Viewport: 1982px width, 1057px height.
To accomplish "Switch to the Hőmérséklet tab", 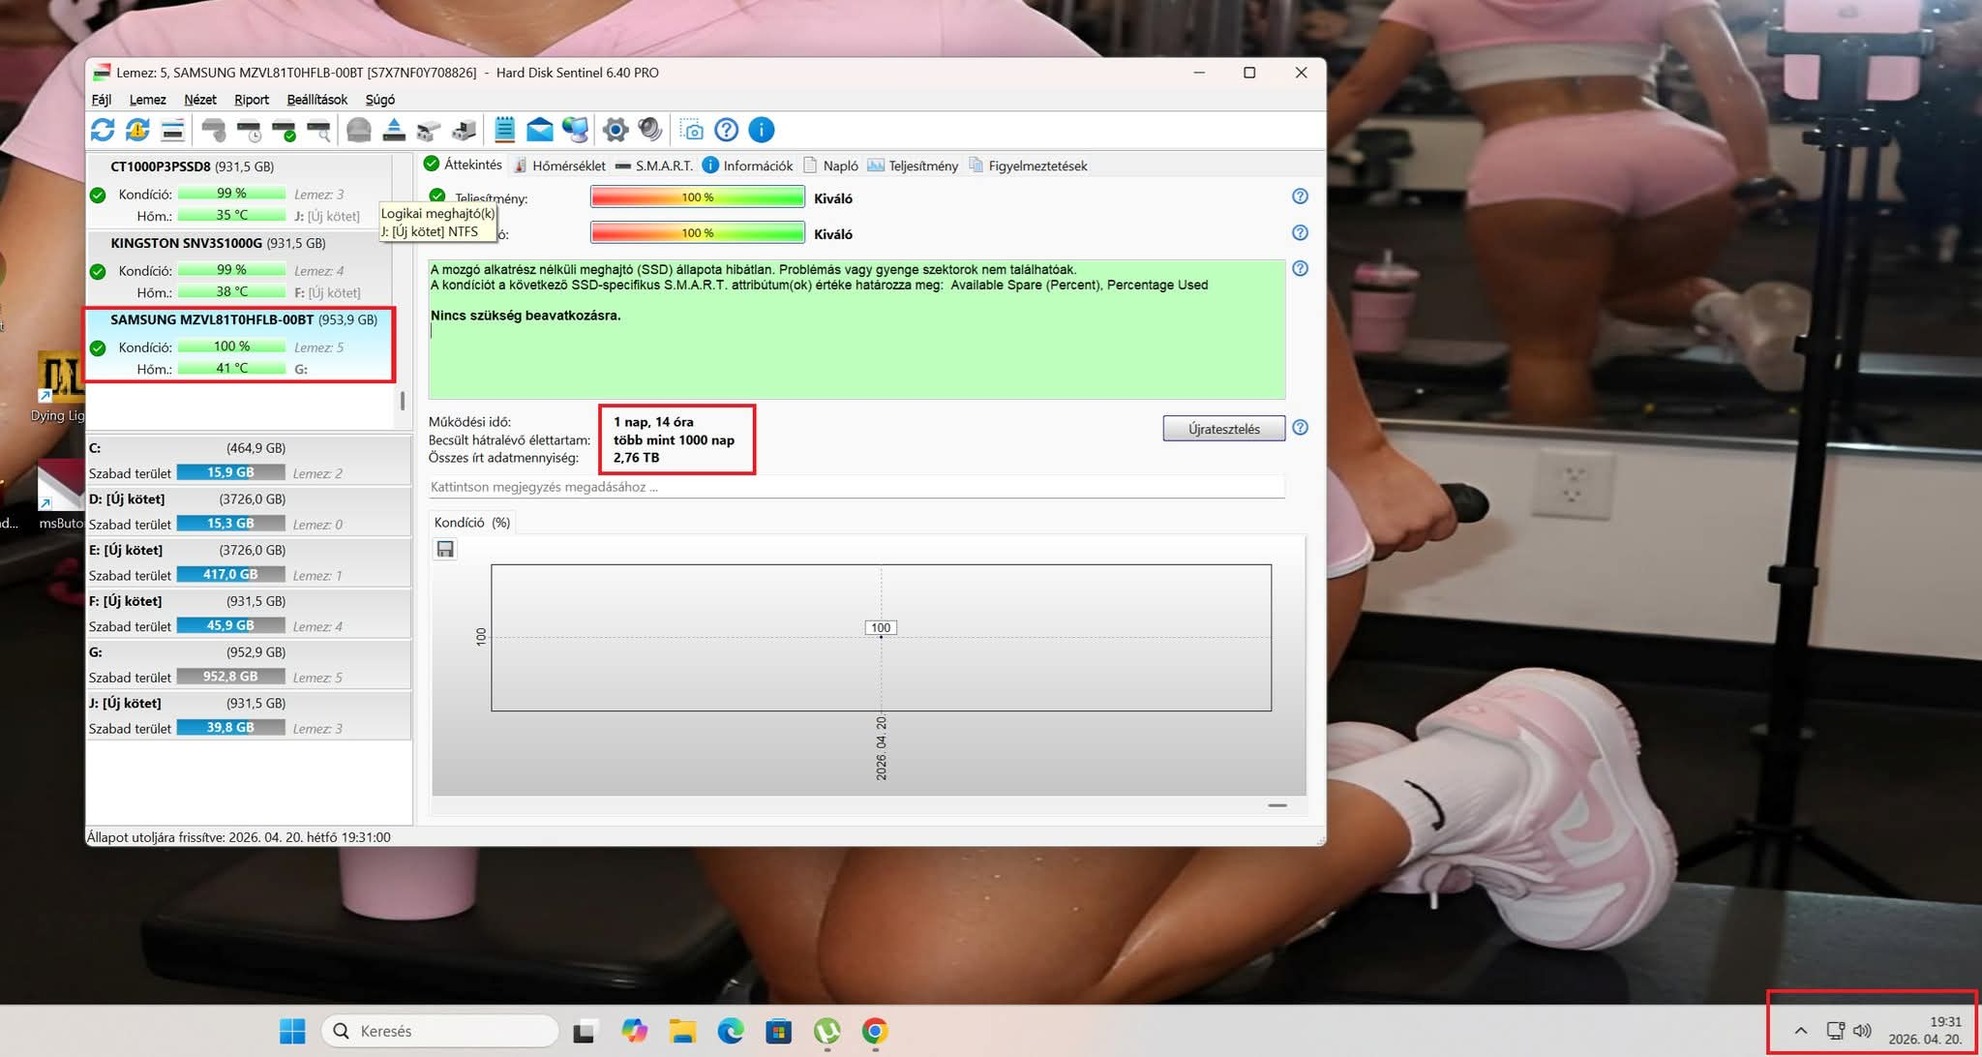I will pyautogui.click(x=559, y=166).
